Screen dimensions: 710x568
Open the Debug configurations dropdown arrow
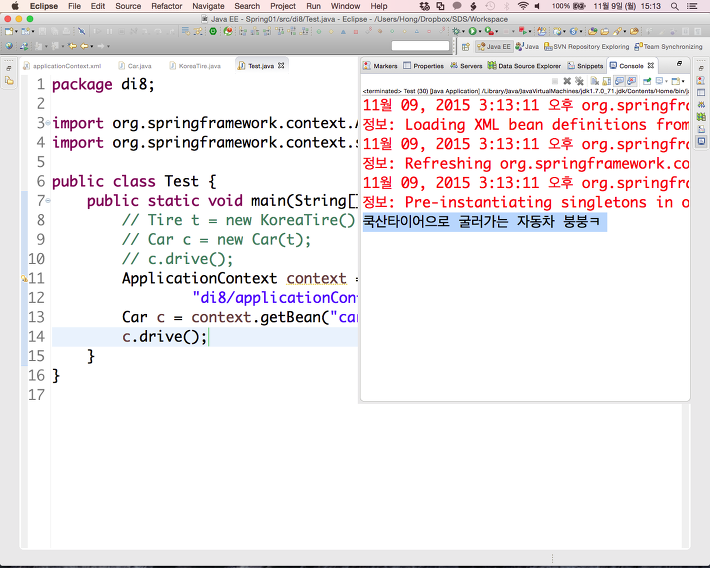(x=463, y=32)
